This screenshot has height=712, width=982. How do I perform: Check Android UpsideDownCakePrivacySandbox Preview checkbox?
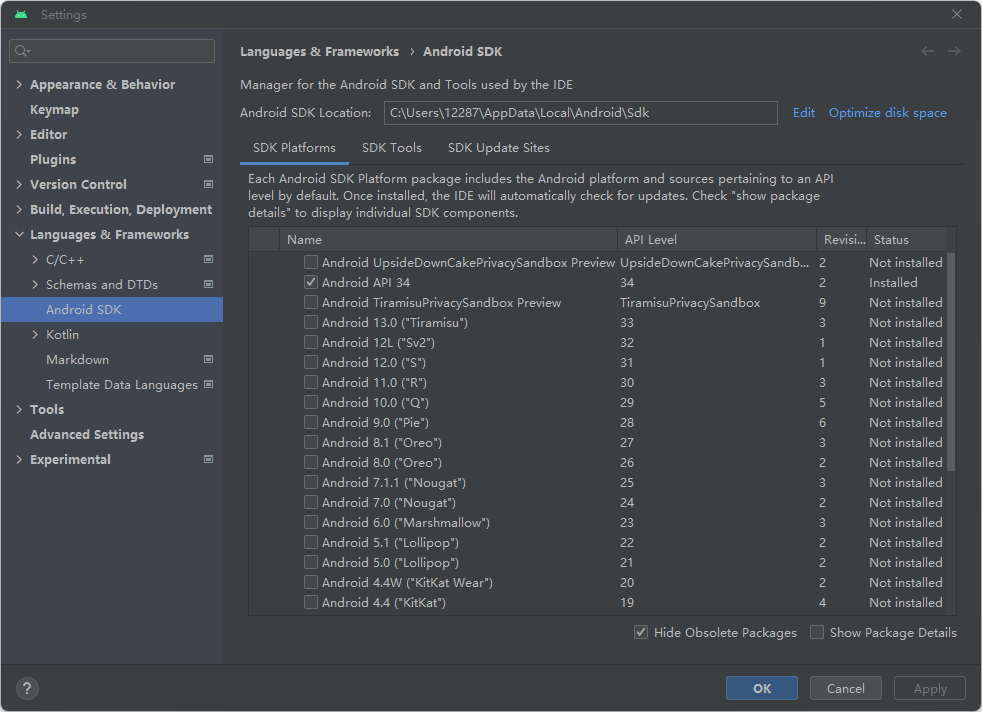[311, 262]
